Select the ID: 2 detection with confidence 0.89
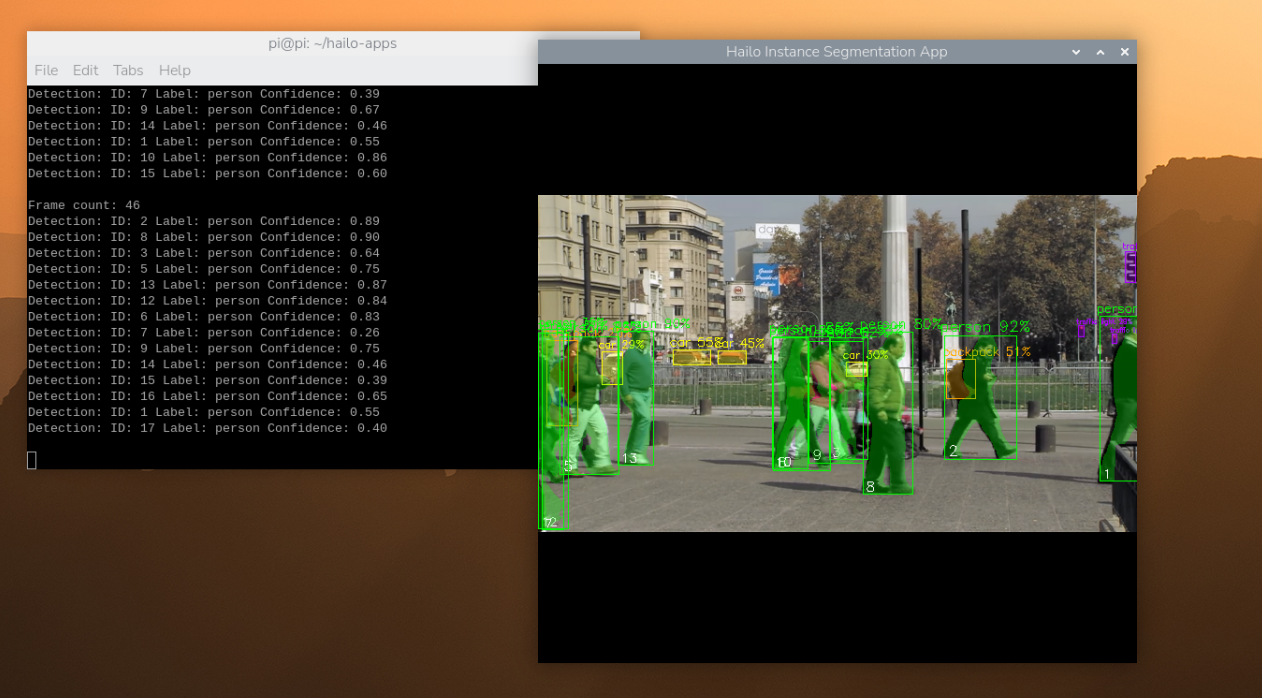The height and width of the screenshot is (698, 1262). (x=204, y=221)
